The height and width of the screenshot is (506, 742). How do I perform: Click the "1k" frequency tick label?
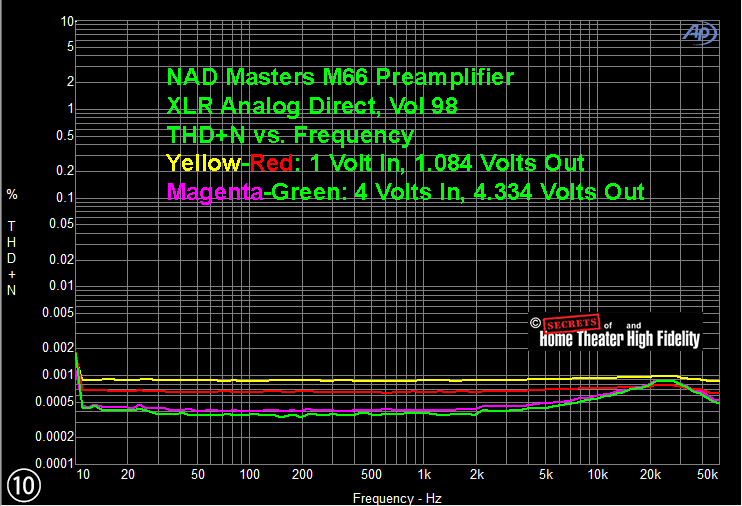(x=424, y=475)
